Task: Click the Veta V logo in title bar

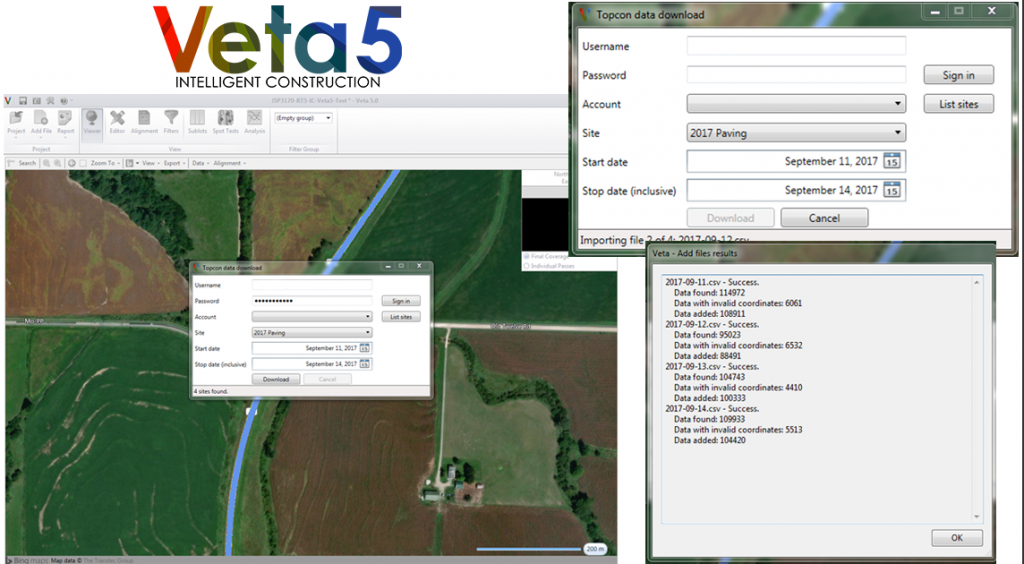Action: (8, 101)
